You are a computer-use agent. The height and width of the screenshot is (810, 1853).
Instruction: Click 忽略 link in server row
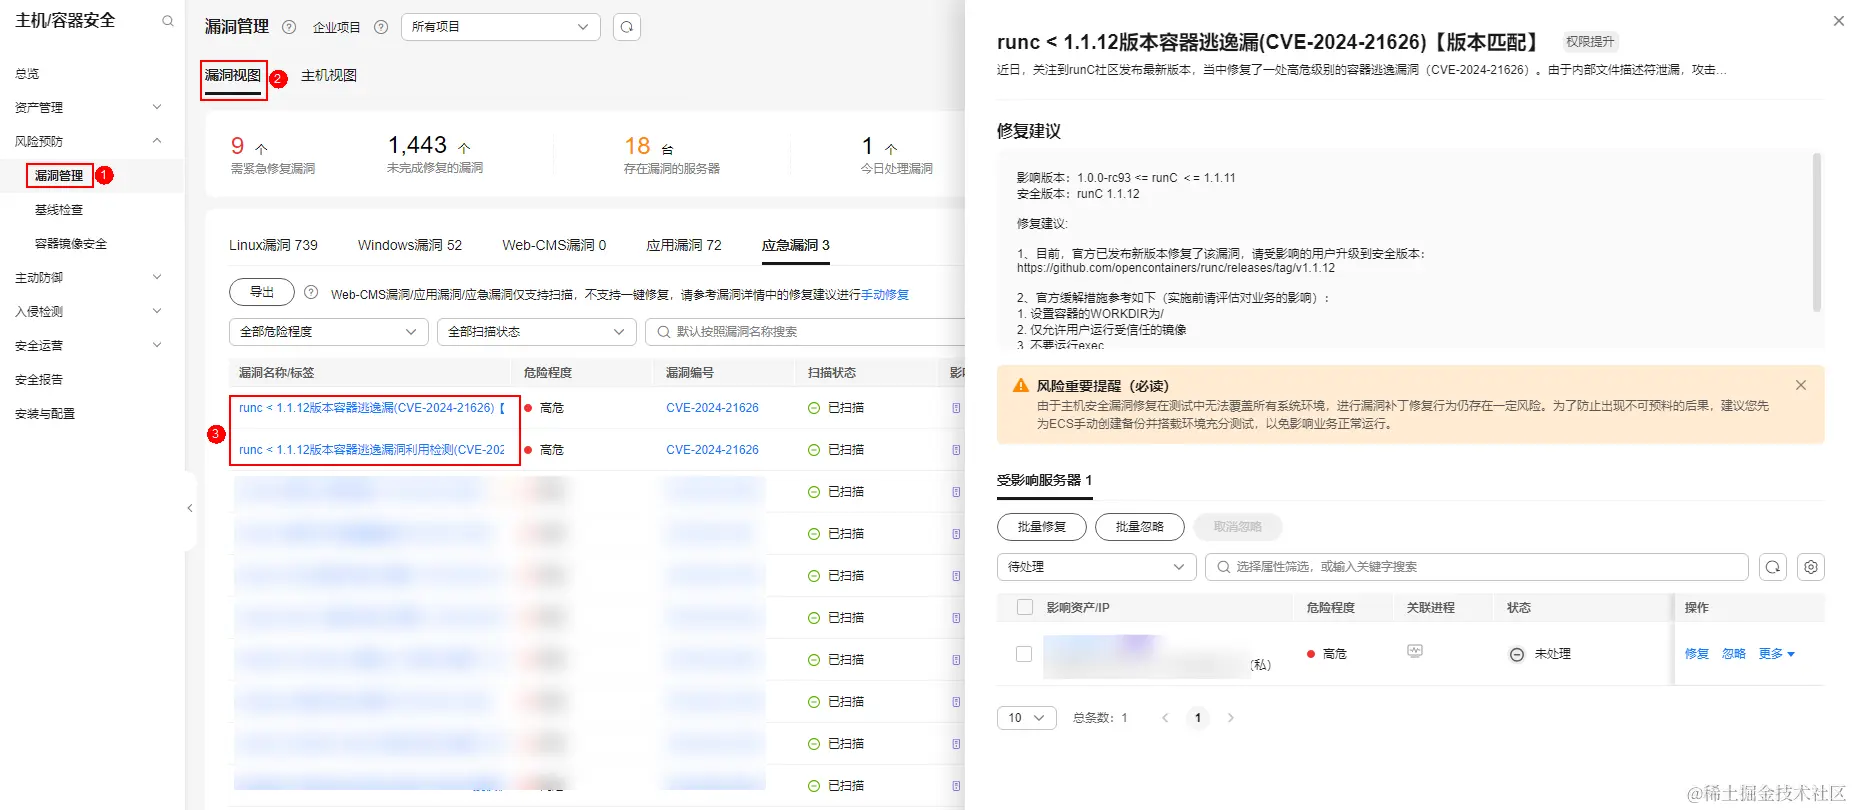tap(1734, 654)
